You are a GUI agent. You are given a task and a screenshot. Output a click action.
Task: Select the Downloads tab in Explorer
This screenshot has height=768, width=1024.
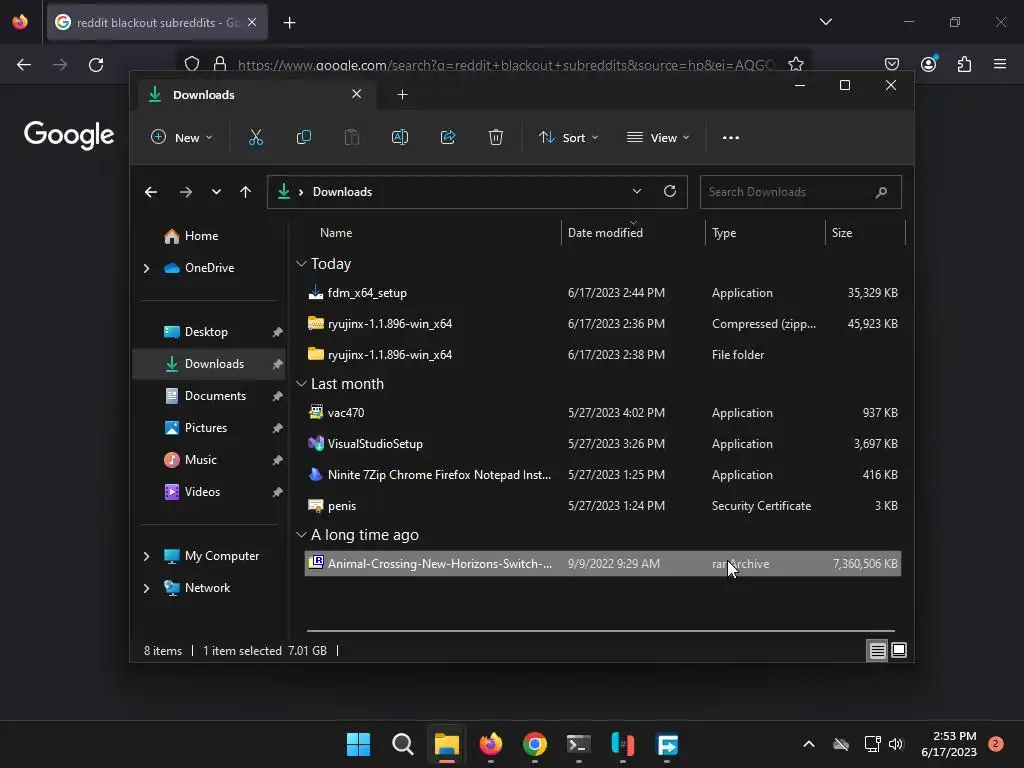(x=257, y=95)
